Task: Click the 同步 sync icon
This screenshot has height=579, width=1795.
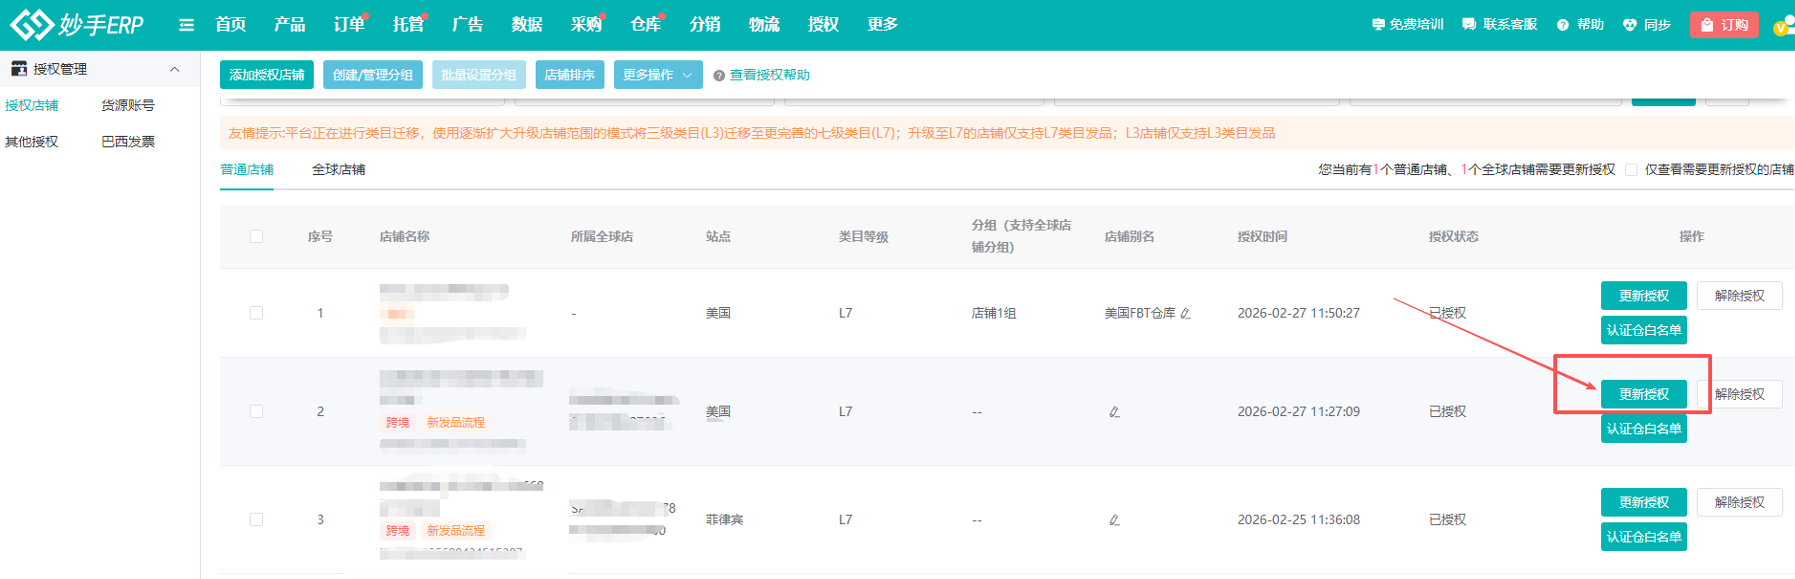Action: [1629, 25]
